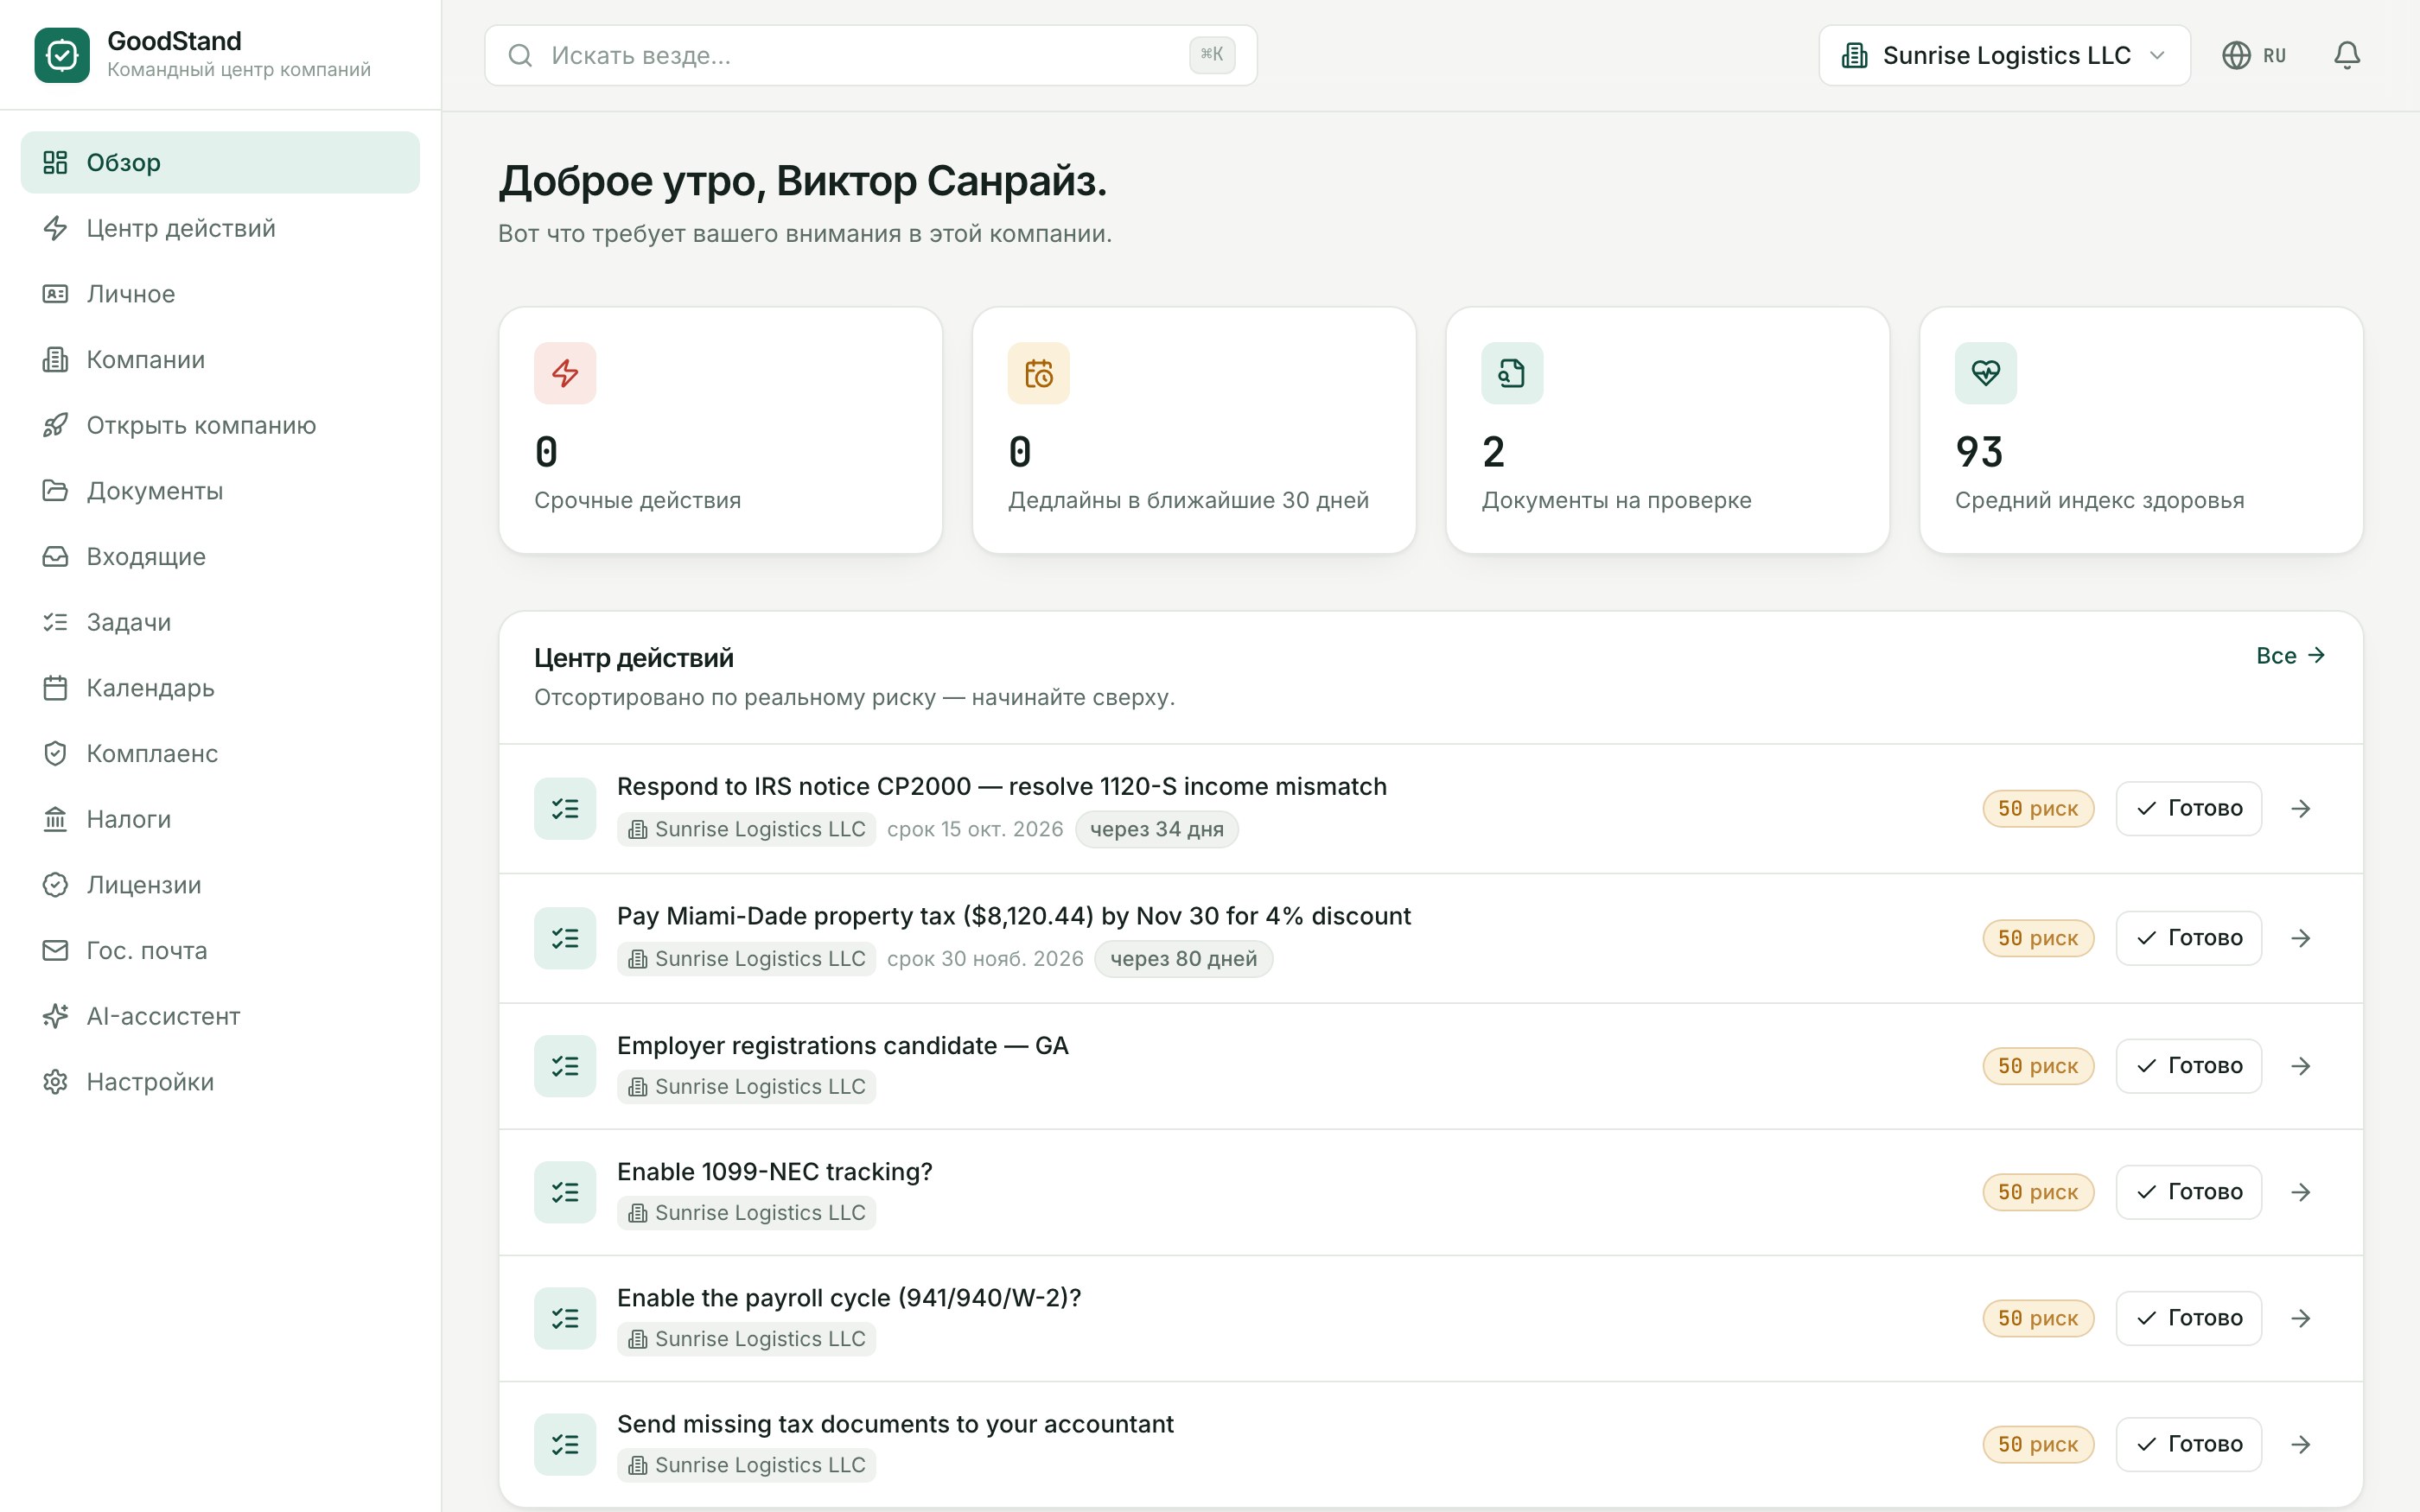The image size is (2420, 1512).
Task: Expand the Sunrise Logistics LLC company selector
Action: (x=2004, y=55)
